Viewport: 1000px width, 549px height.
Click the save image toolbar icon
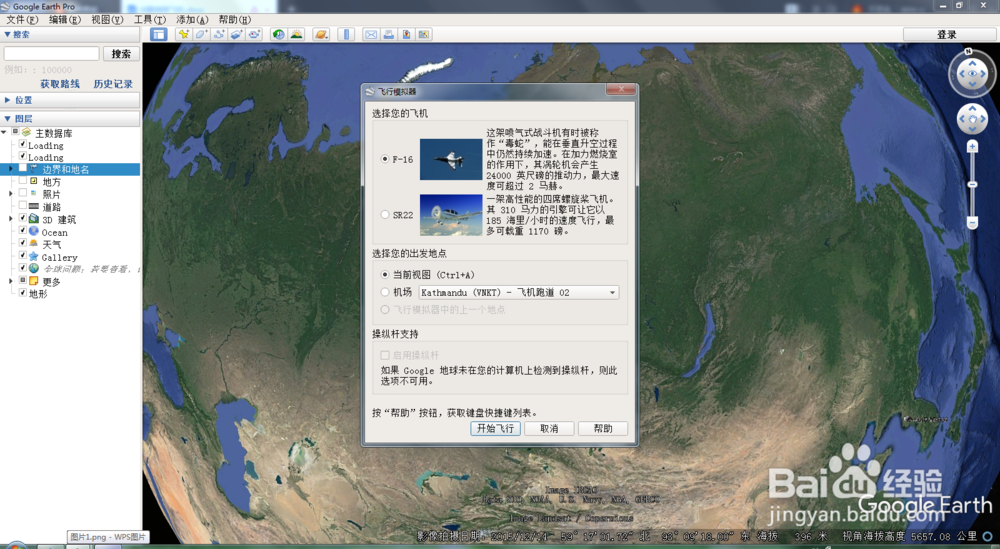coord(406,34)
